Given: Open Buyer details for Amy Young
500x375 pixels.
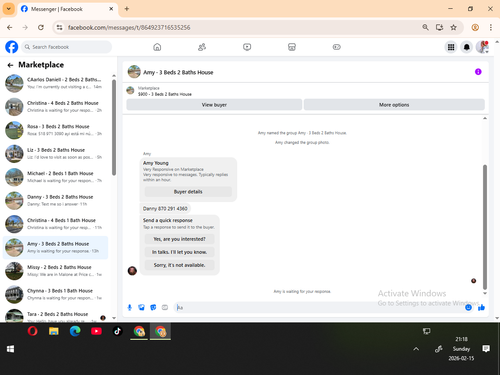Looking at the screenshot, I should coord(188,192).
